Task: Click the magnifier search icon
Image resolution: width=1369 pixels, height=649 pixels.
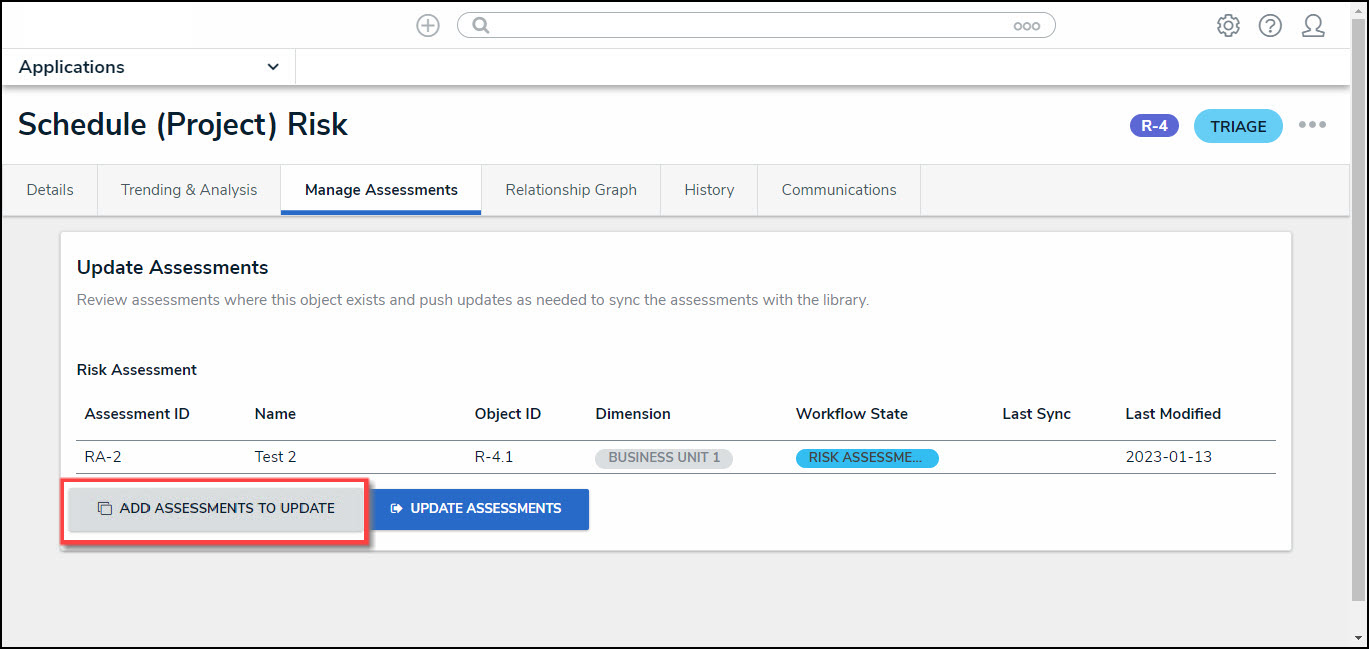Action: pos(481,26)
